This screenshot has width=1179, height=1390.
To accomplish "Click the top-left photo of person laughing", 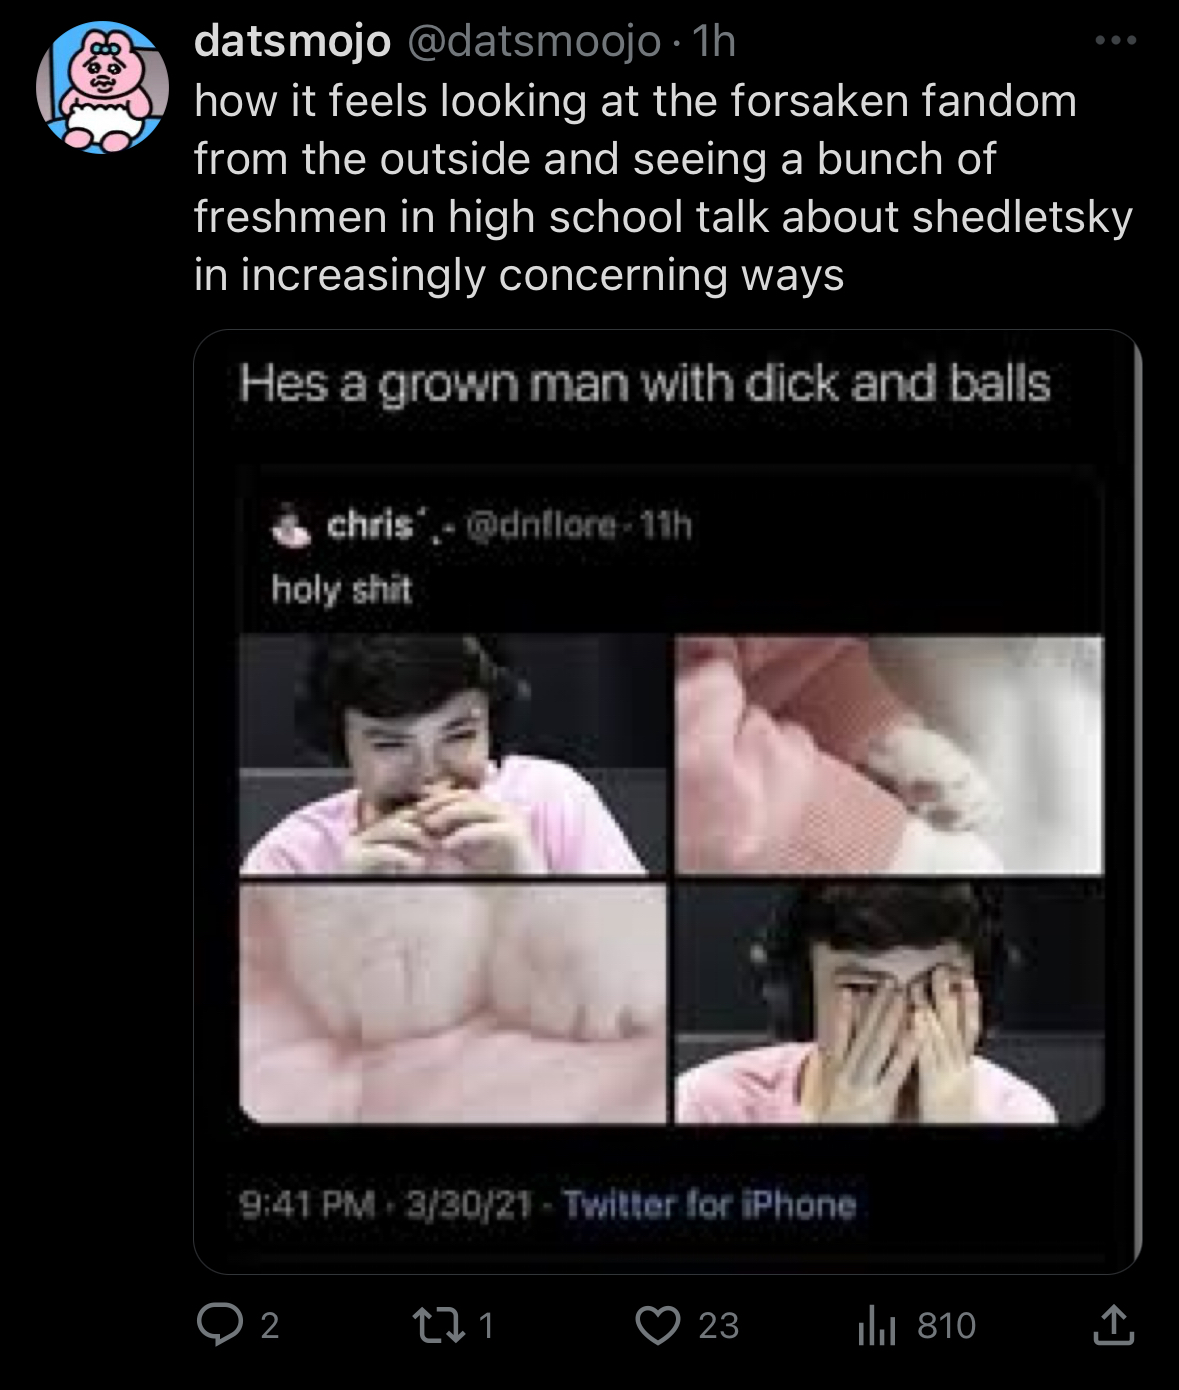I will tap(453, 755).
